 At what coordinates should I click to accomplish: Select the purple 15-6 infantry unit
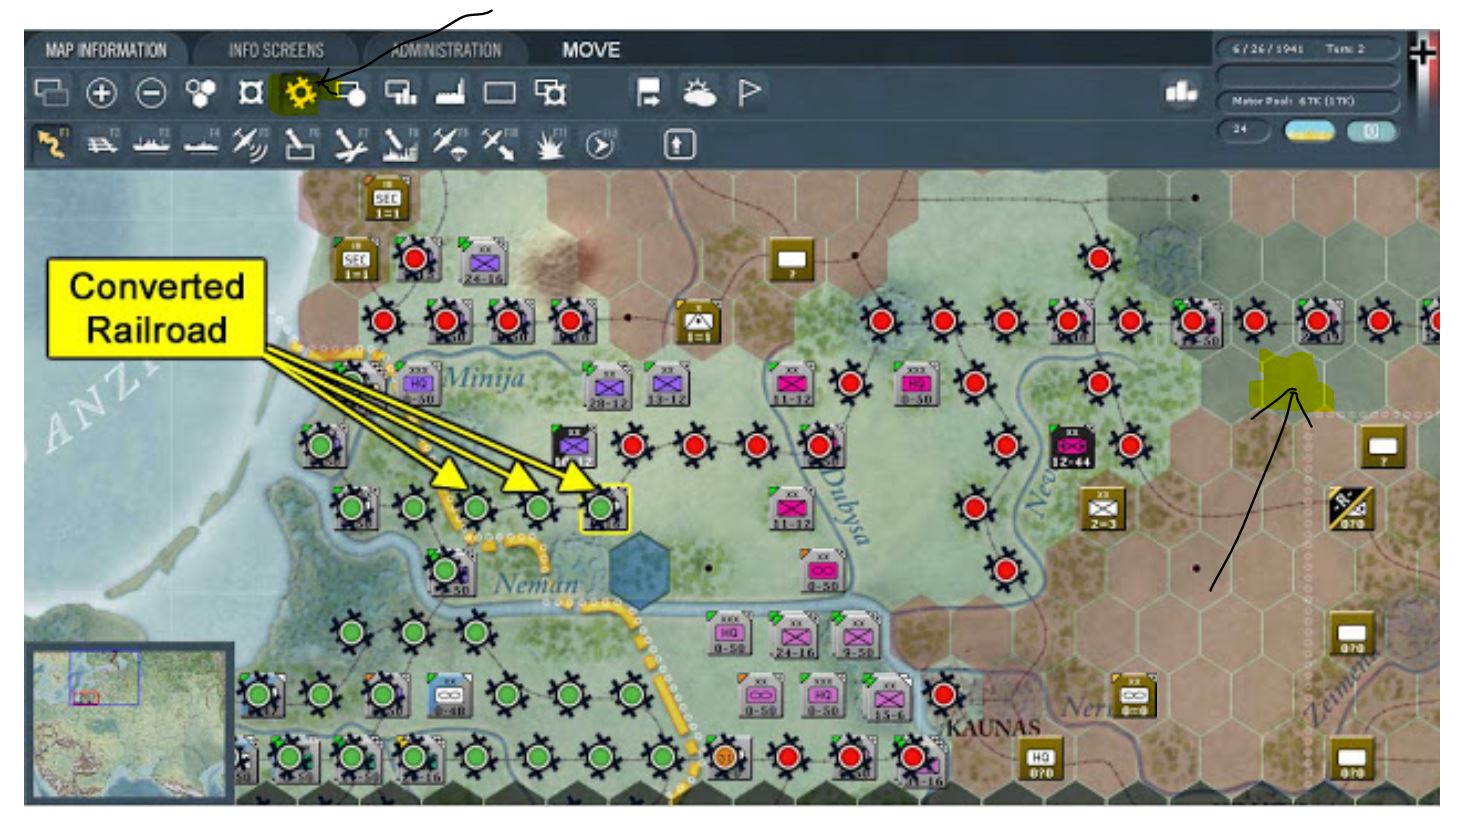click(886, 696)
